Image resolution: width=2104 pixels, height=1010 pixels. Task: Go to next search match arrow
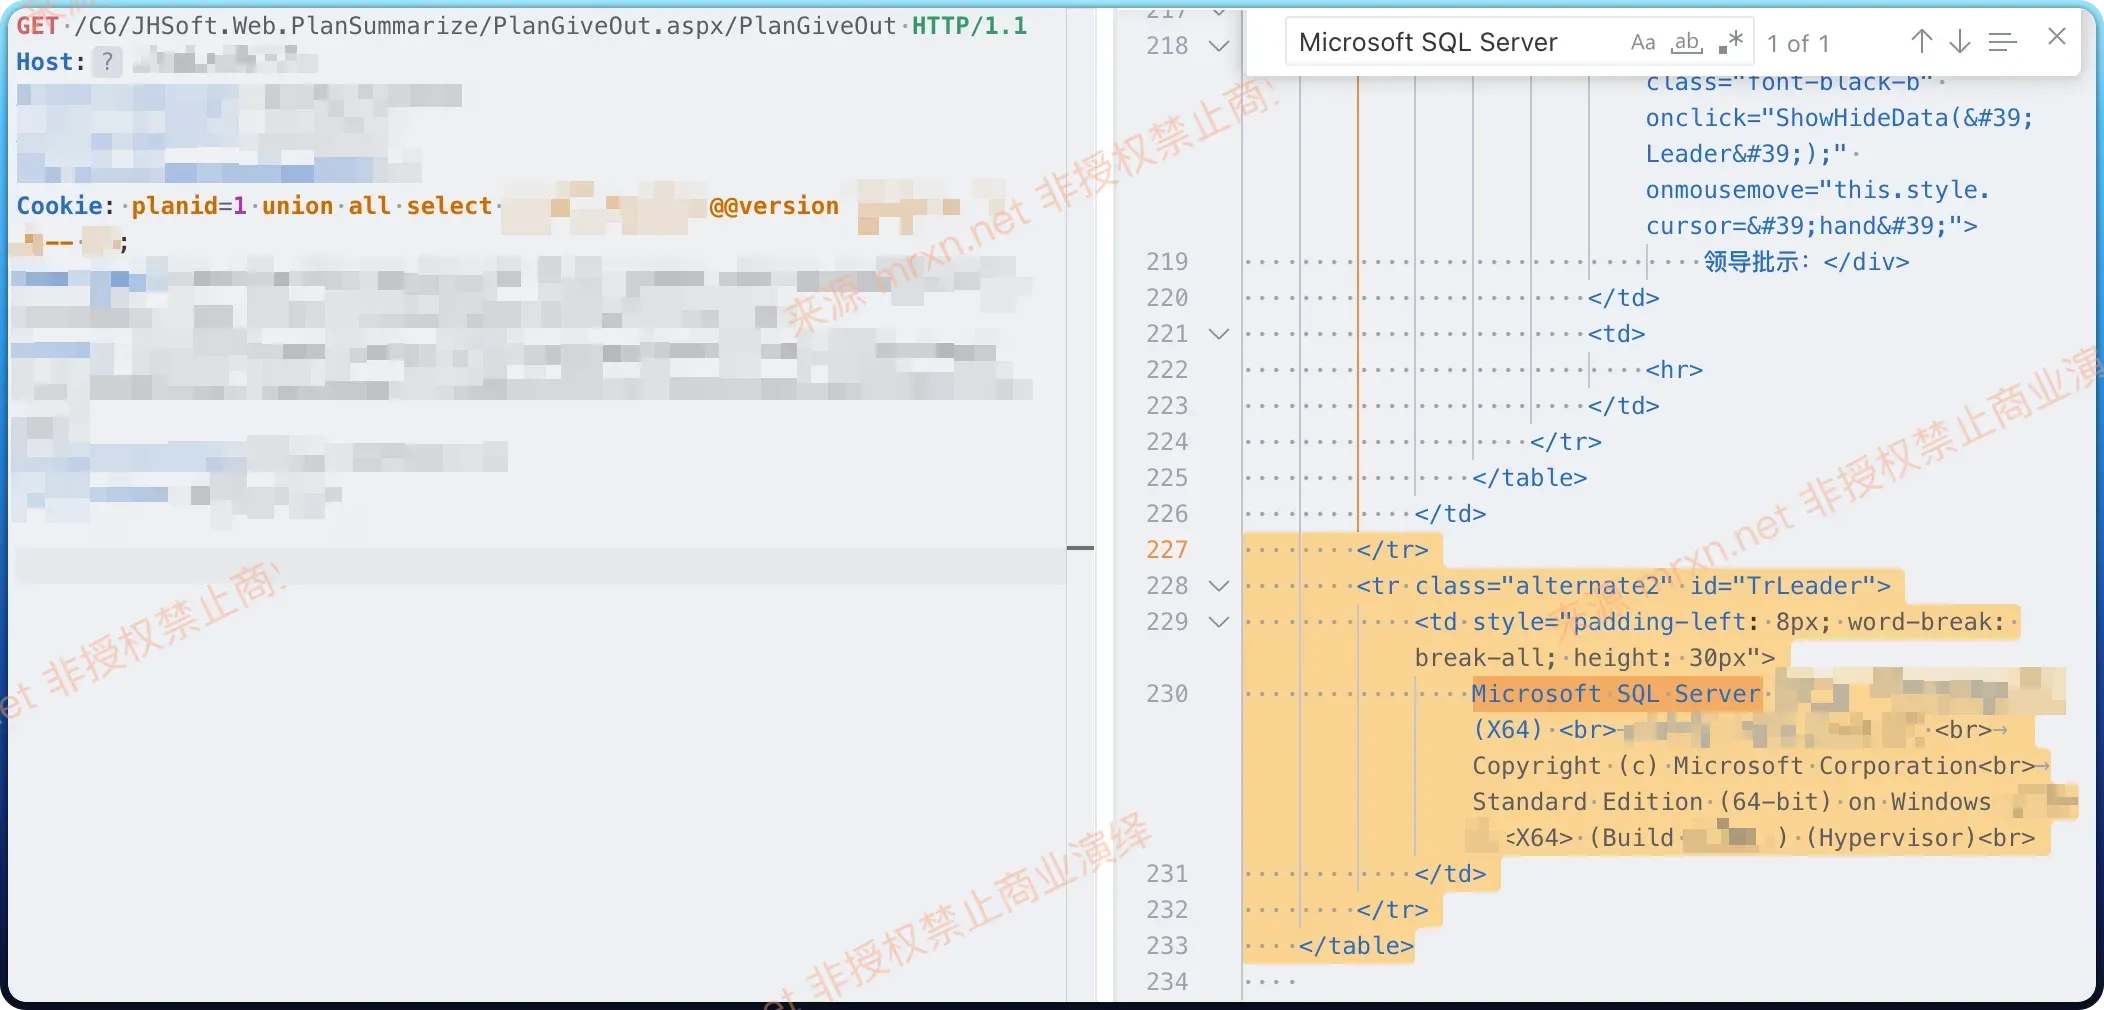point(1960,41)
